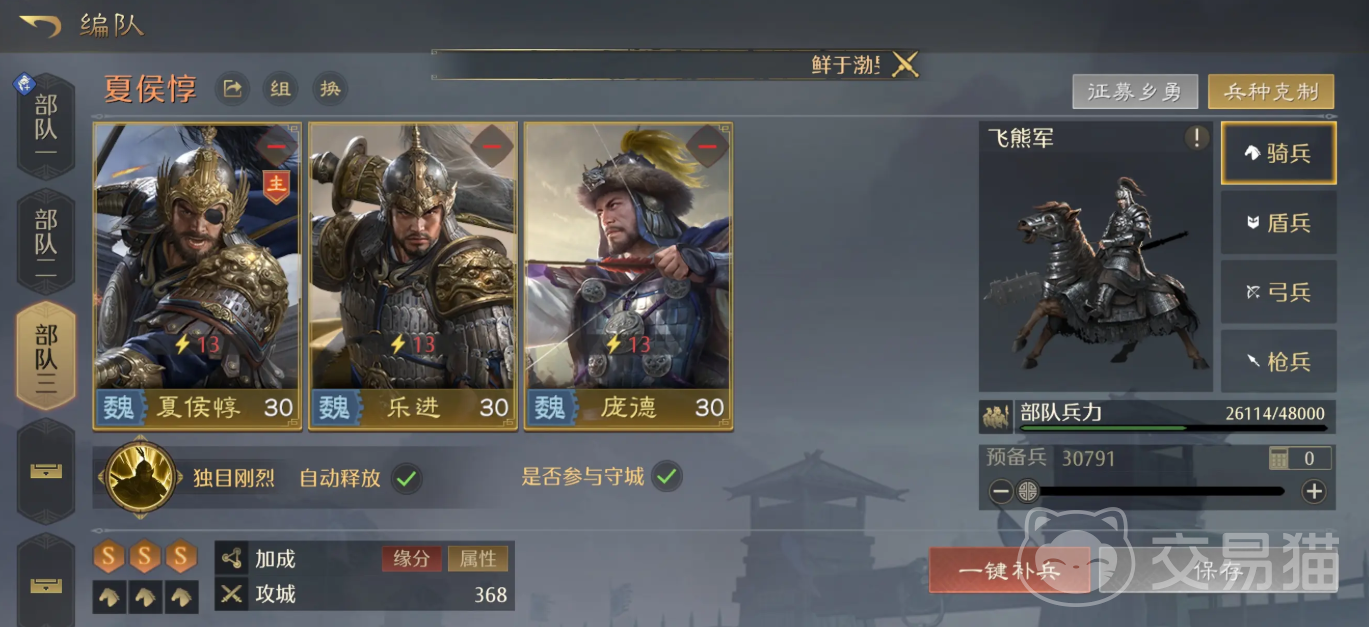Screen dimensions: 1369x627
Task: Open the calculator icon beside reserve troops
Action: coord(1279,459)
